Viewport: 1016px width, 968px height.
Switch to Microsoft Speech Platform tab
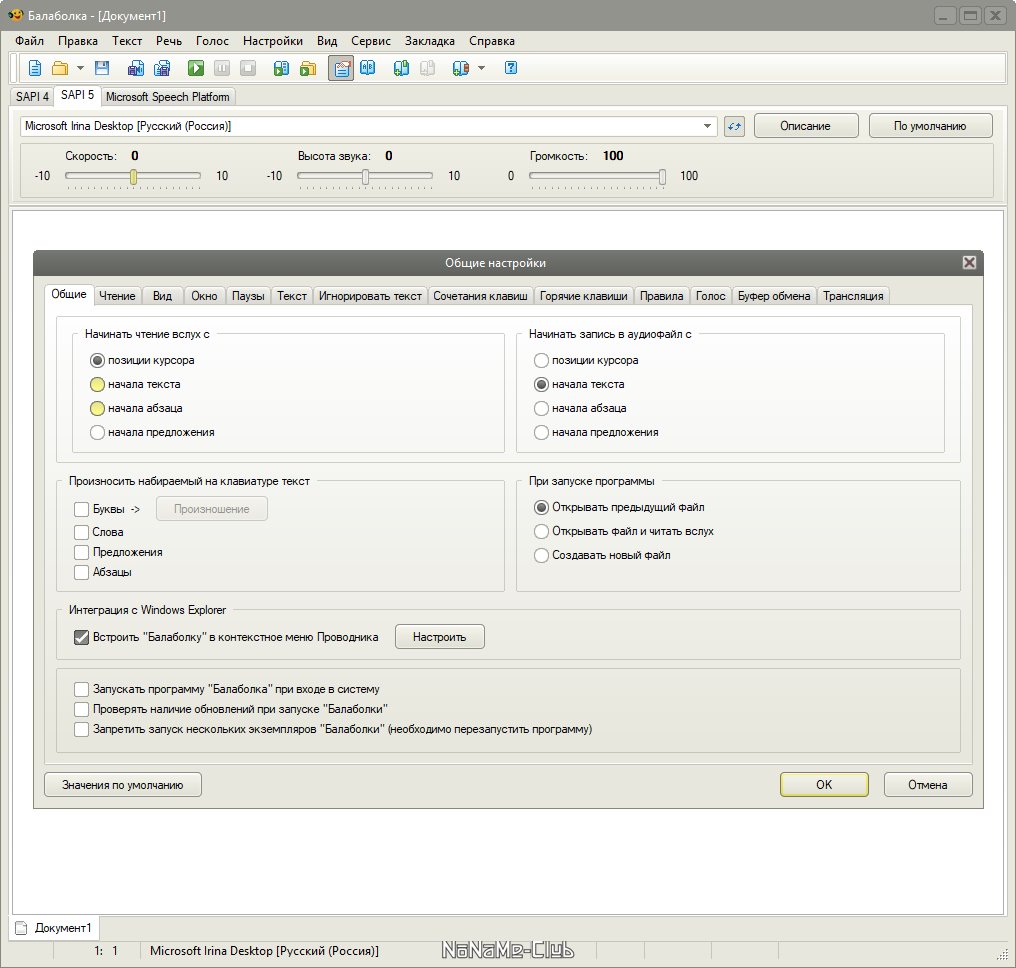[168, 97]
